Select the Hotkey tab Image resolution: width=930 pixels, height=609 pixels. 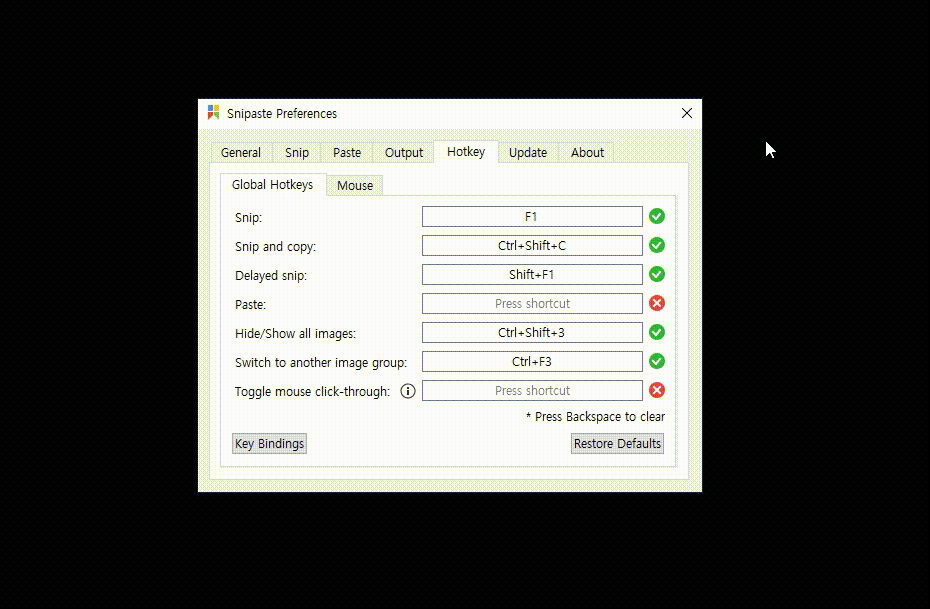pos(466,152)
